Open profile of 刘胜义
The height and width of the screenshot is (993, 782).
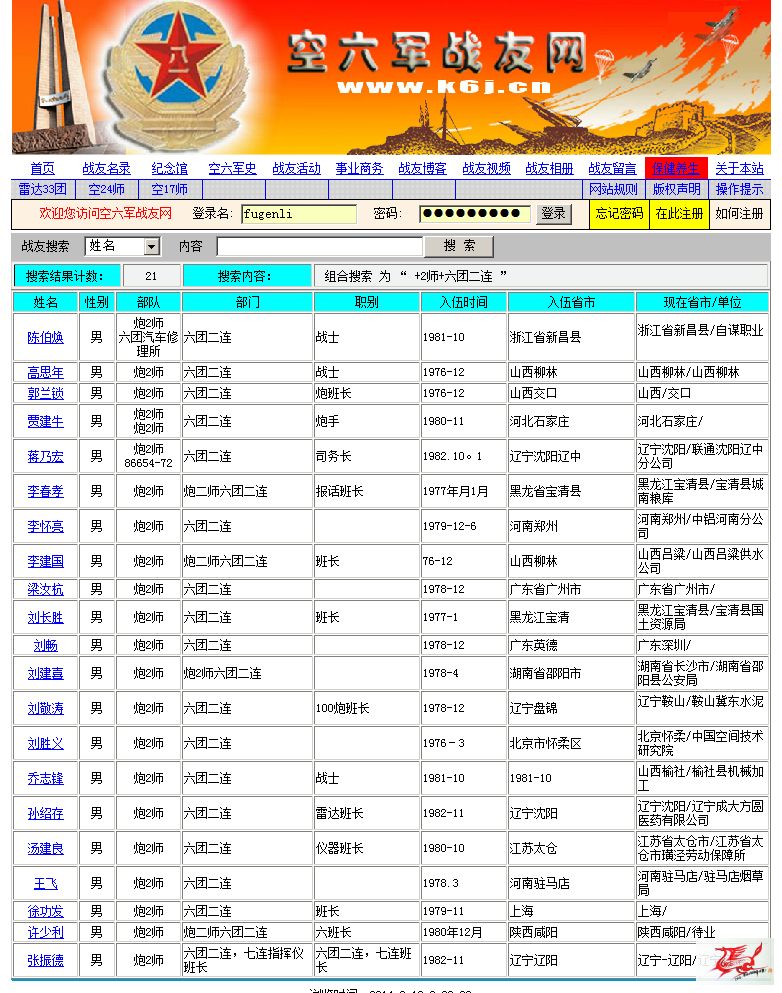click(46, 743)
